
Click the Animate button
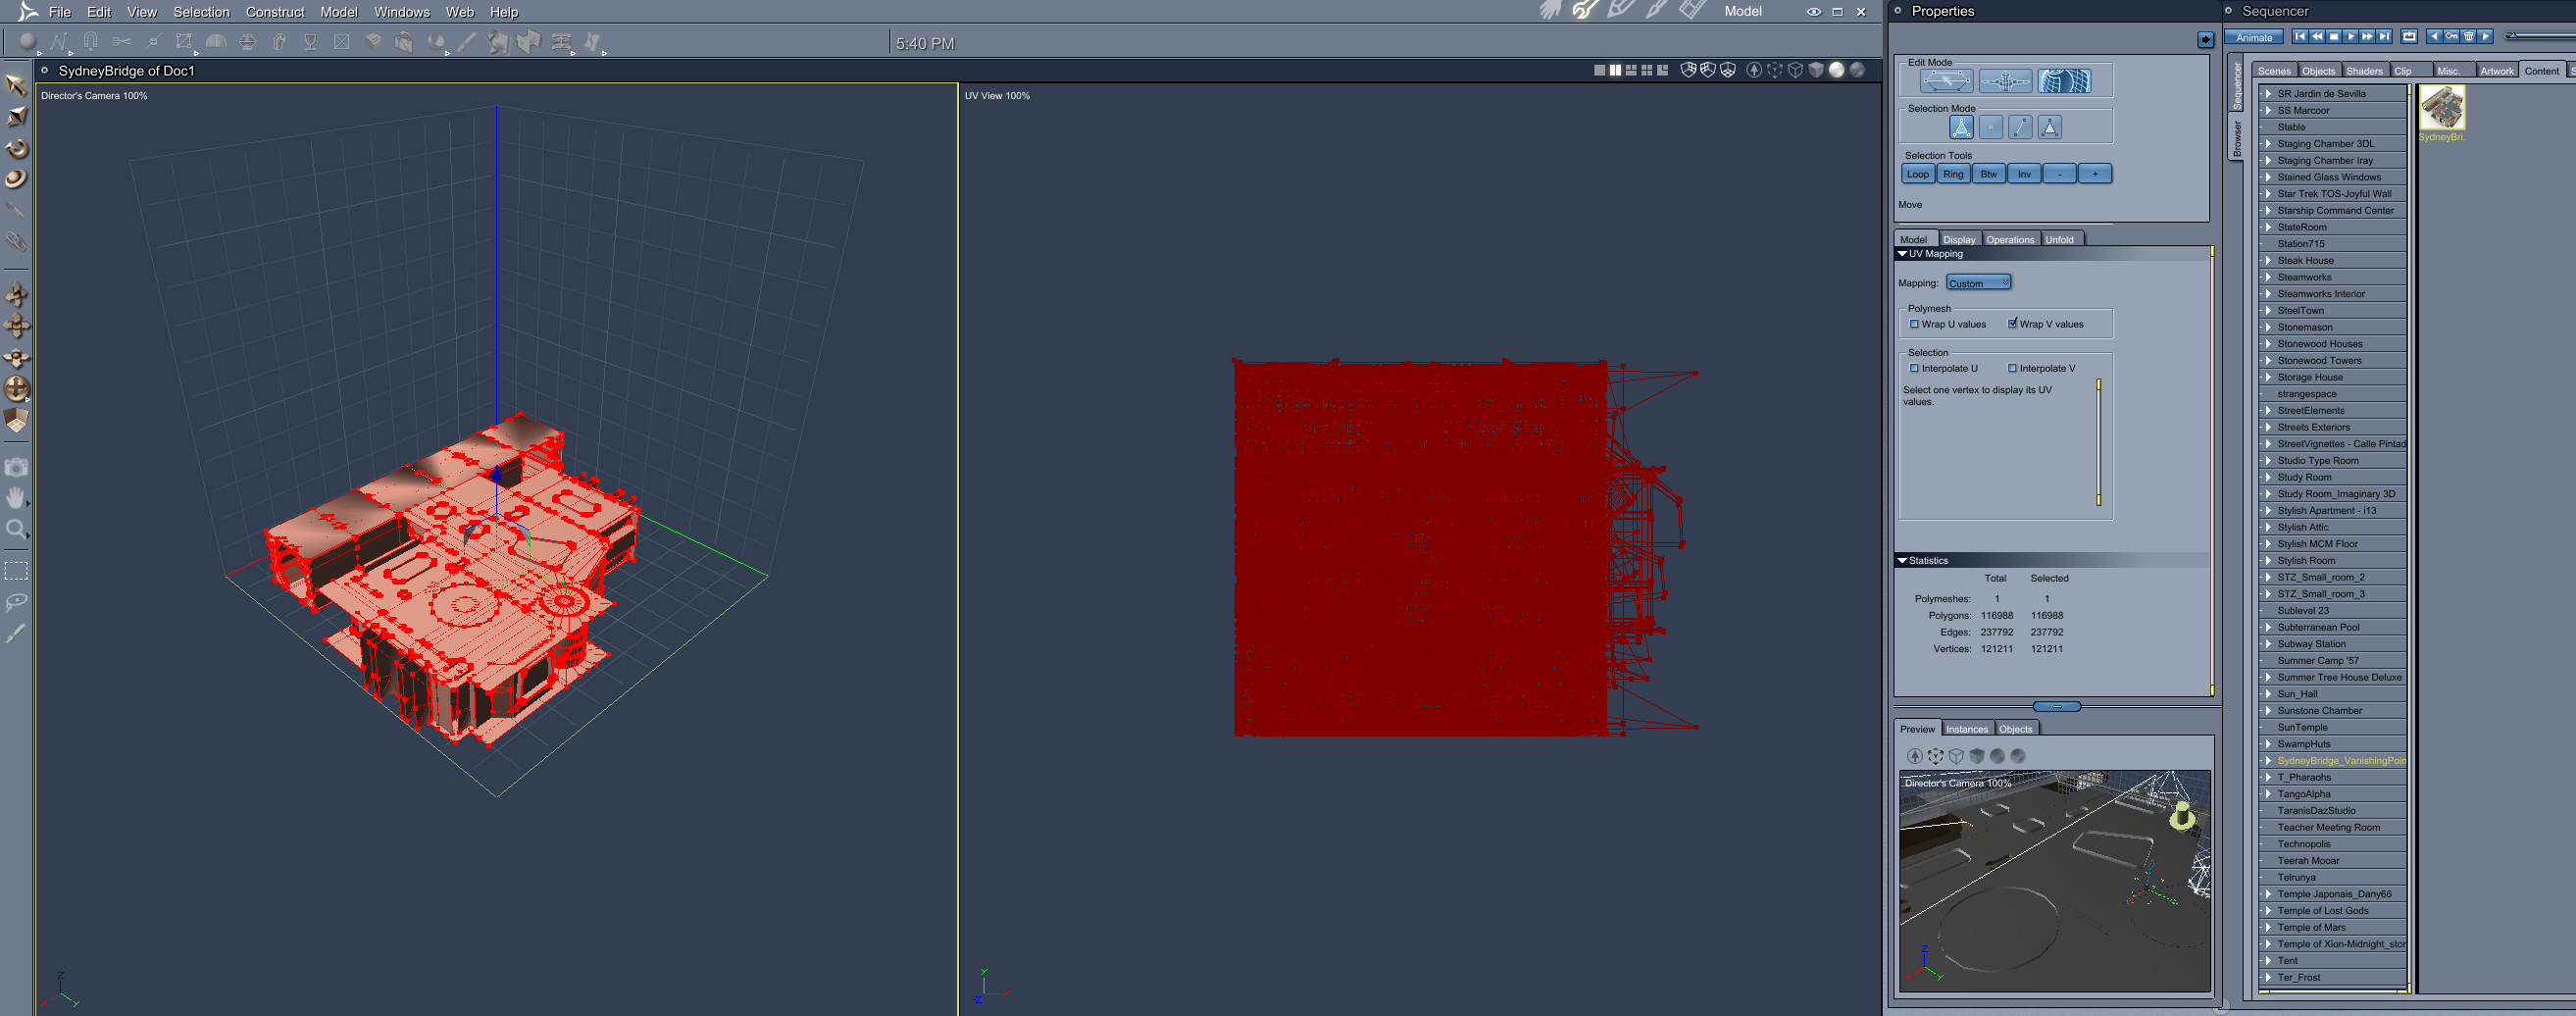click(2254, 37)
